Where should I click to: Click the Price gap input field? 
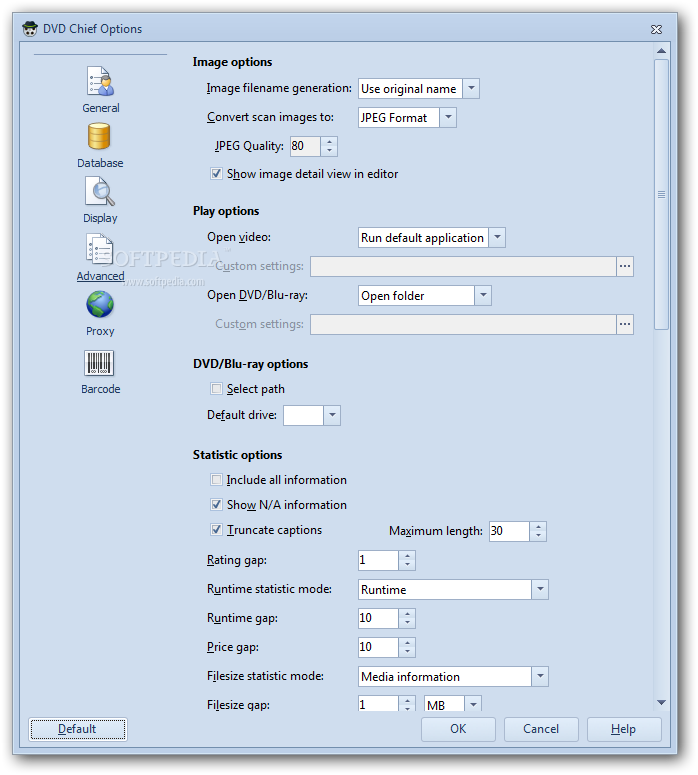[x=378, y=647]
